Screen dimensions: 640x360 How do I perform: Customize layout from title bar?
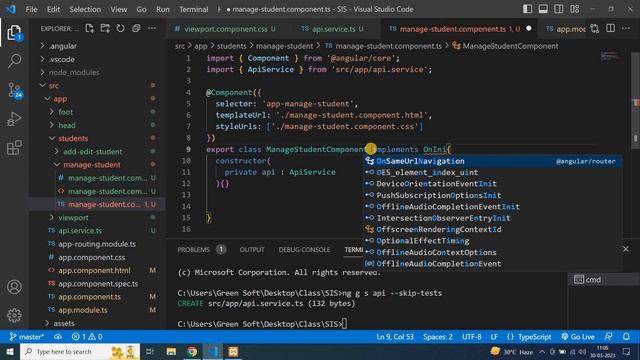tap(575, 9)
